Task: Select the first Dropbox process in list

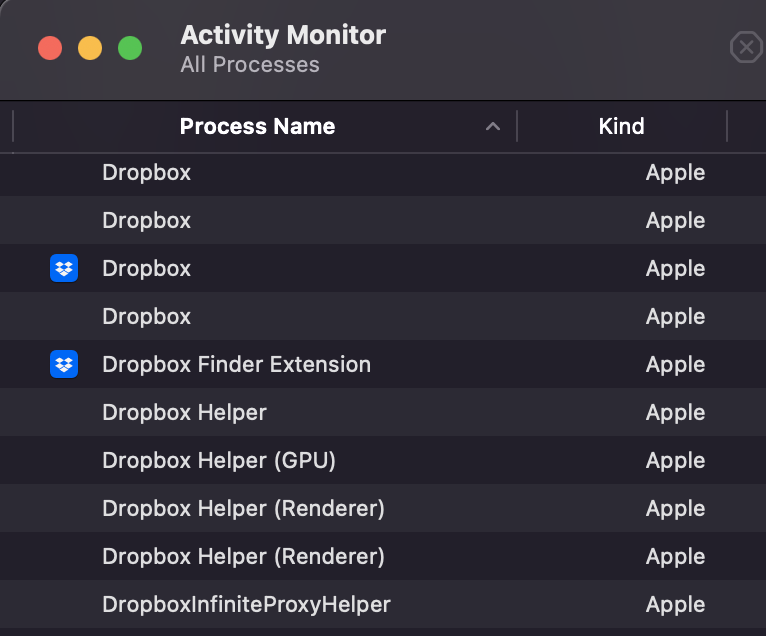Action: coord(146,172)
